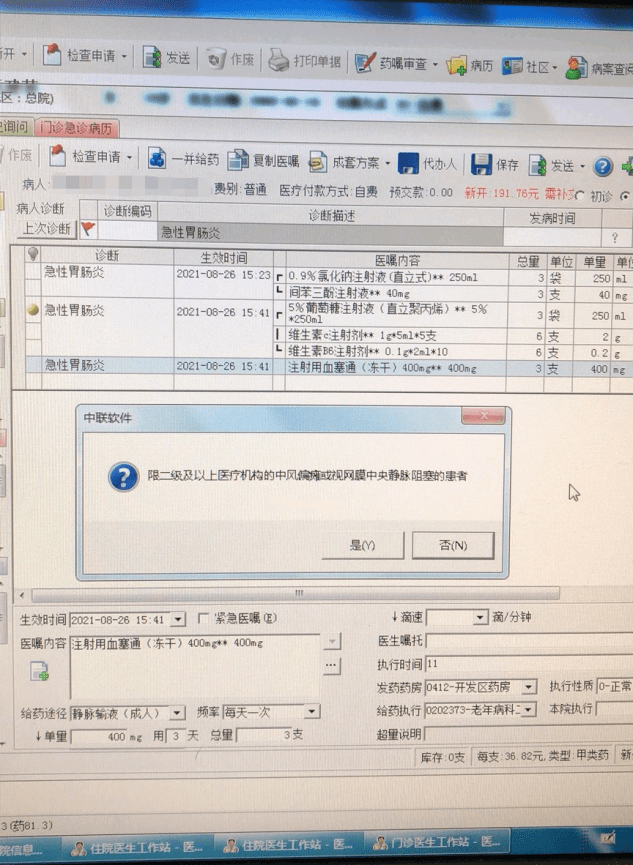
Task: Open 成套方案 icon
Action: pos(317,162)
